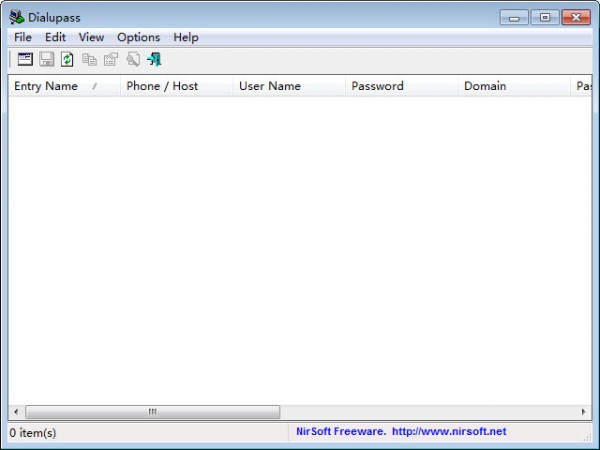Image resolution: width=600 pixels, height=450 pixels.
Task: Close the Dialupass window
Action: point(576,18)
